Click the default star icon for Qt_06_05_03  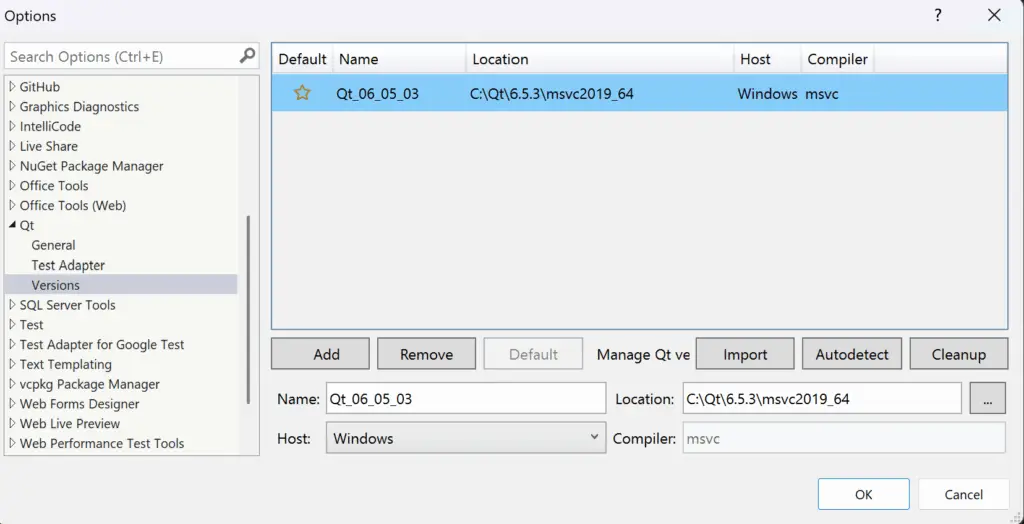(x=302, y=93)
